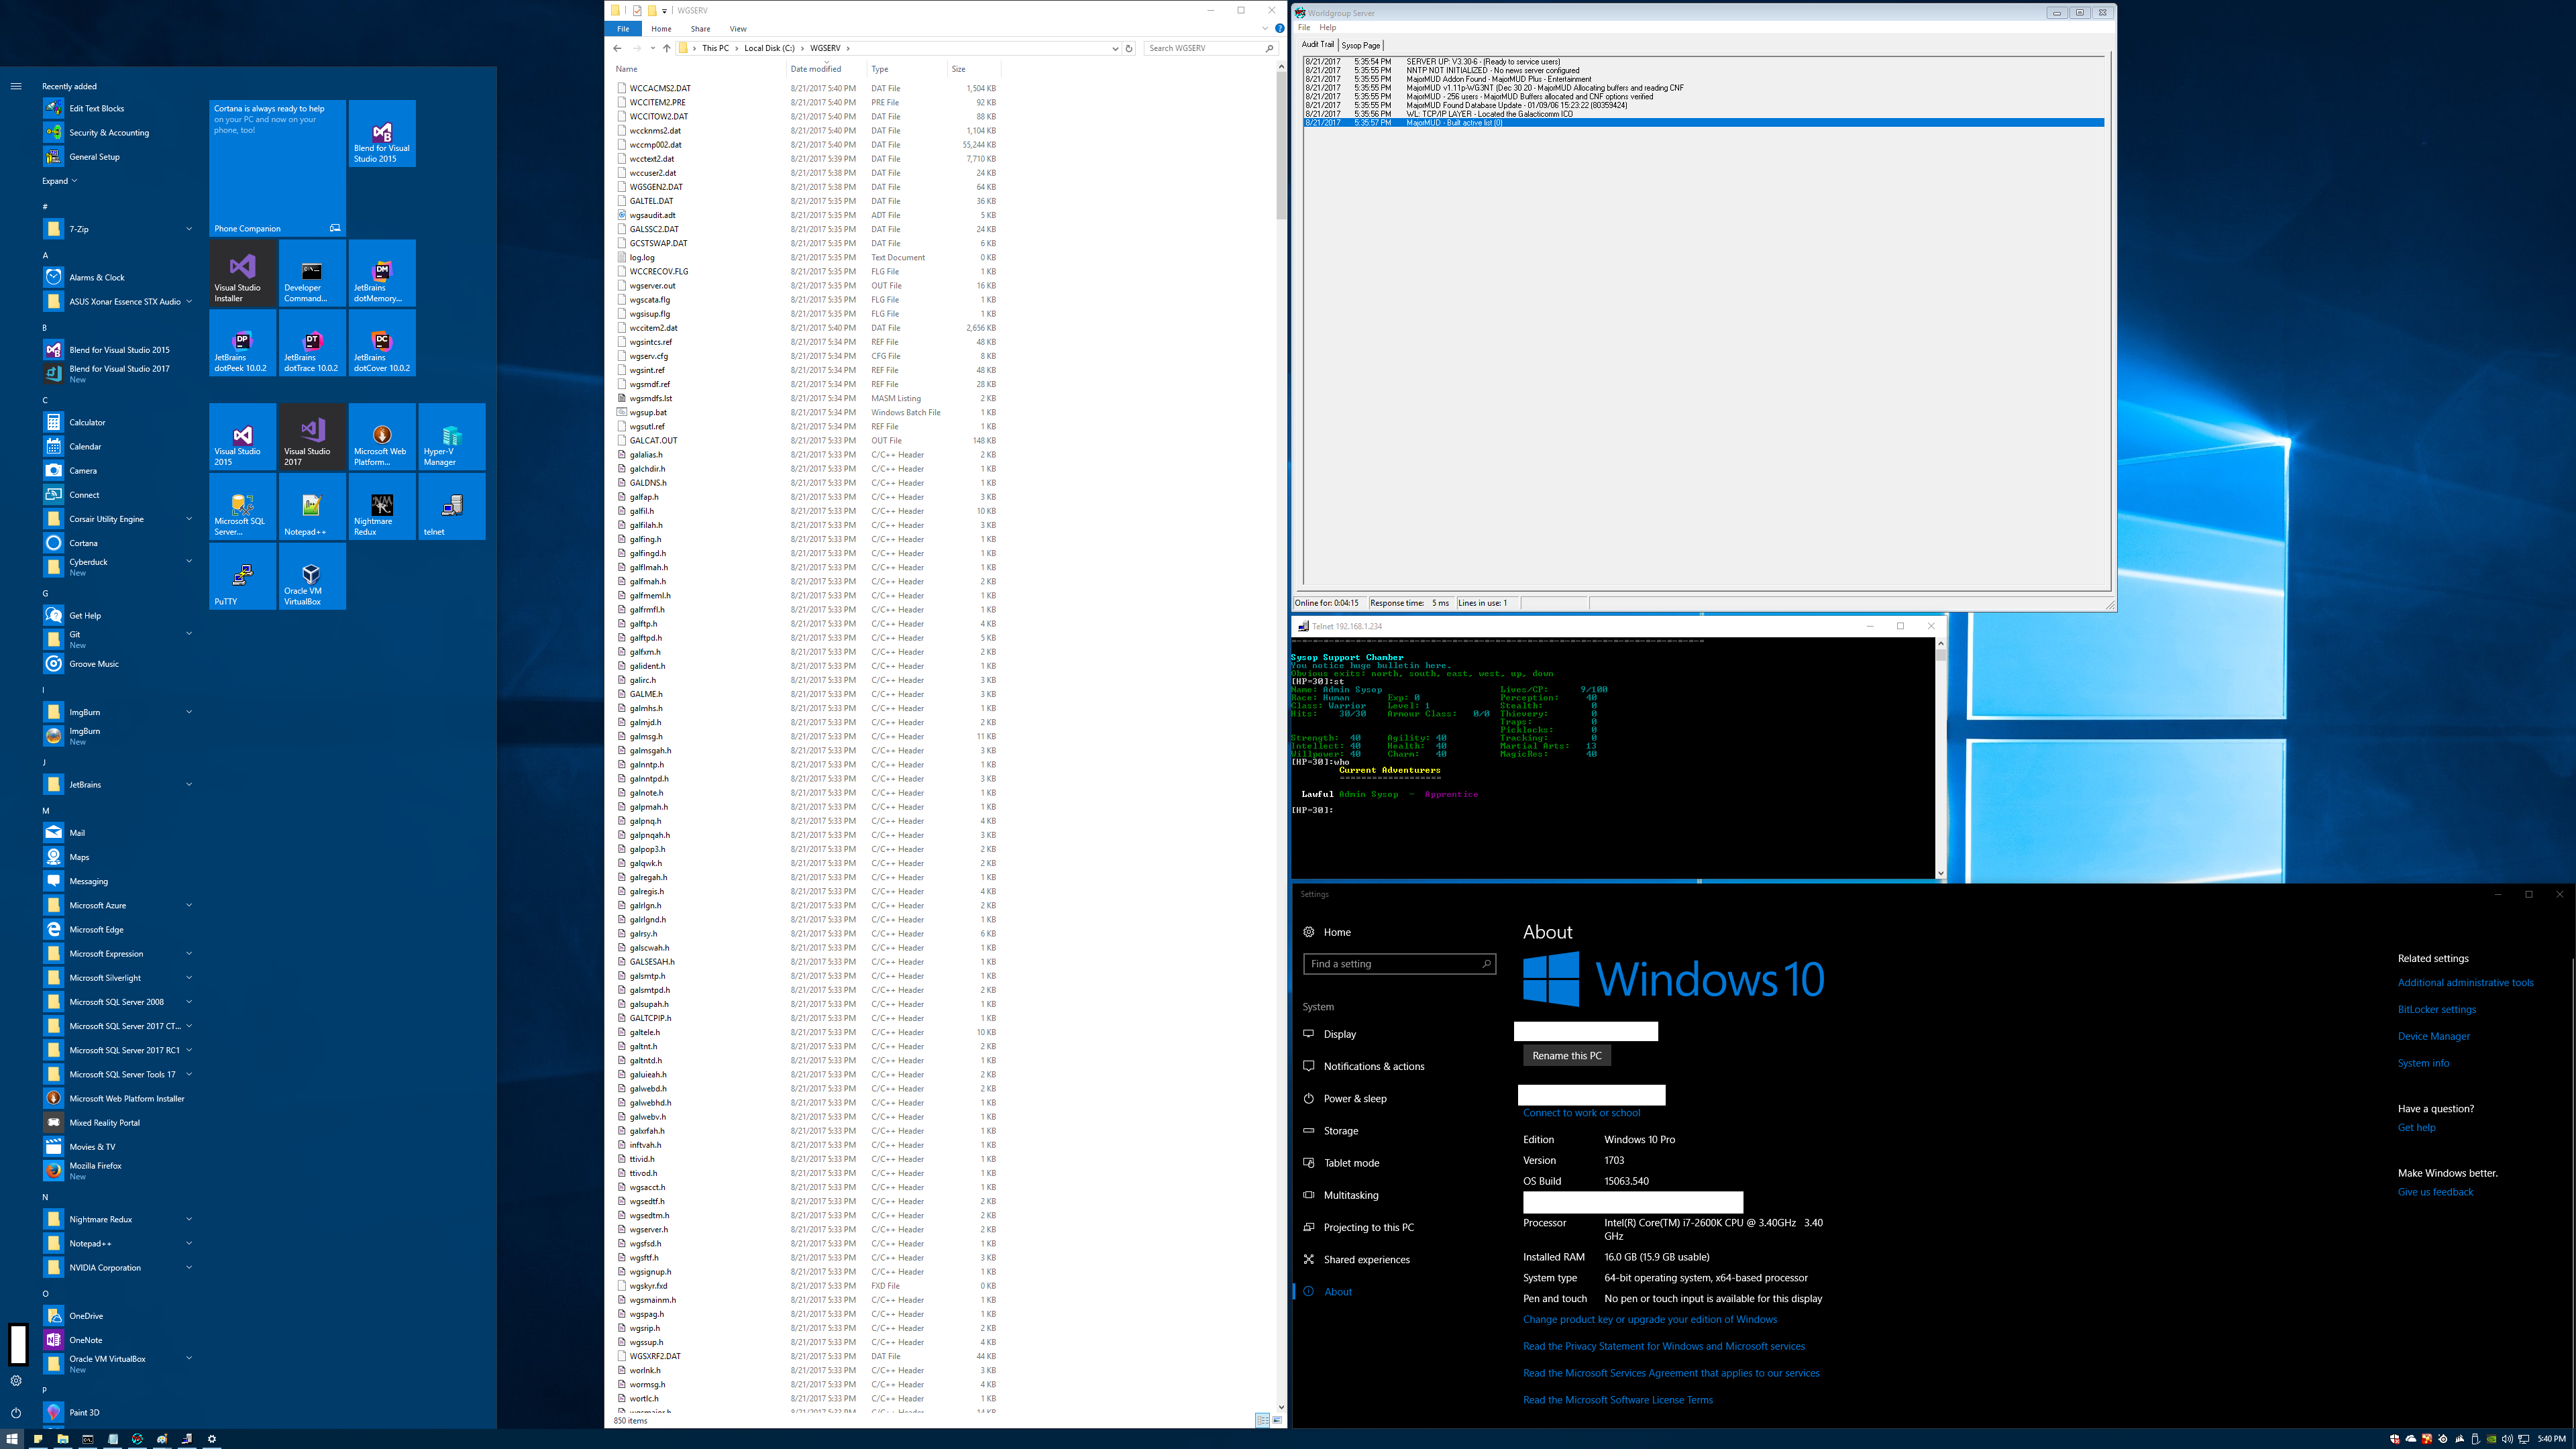Click the Explorer help question mark icon
Viewport: 2576px width, 1449px height.
point(1279,28)
